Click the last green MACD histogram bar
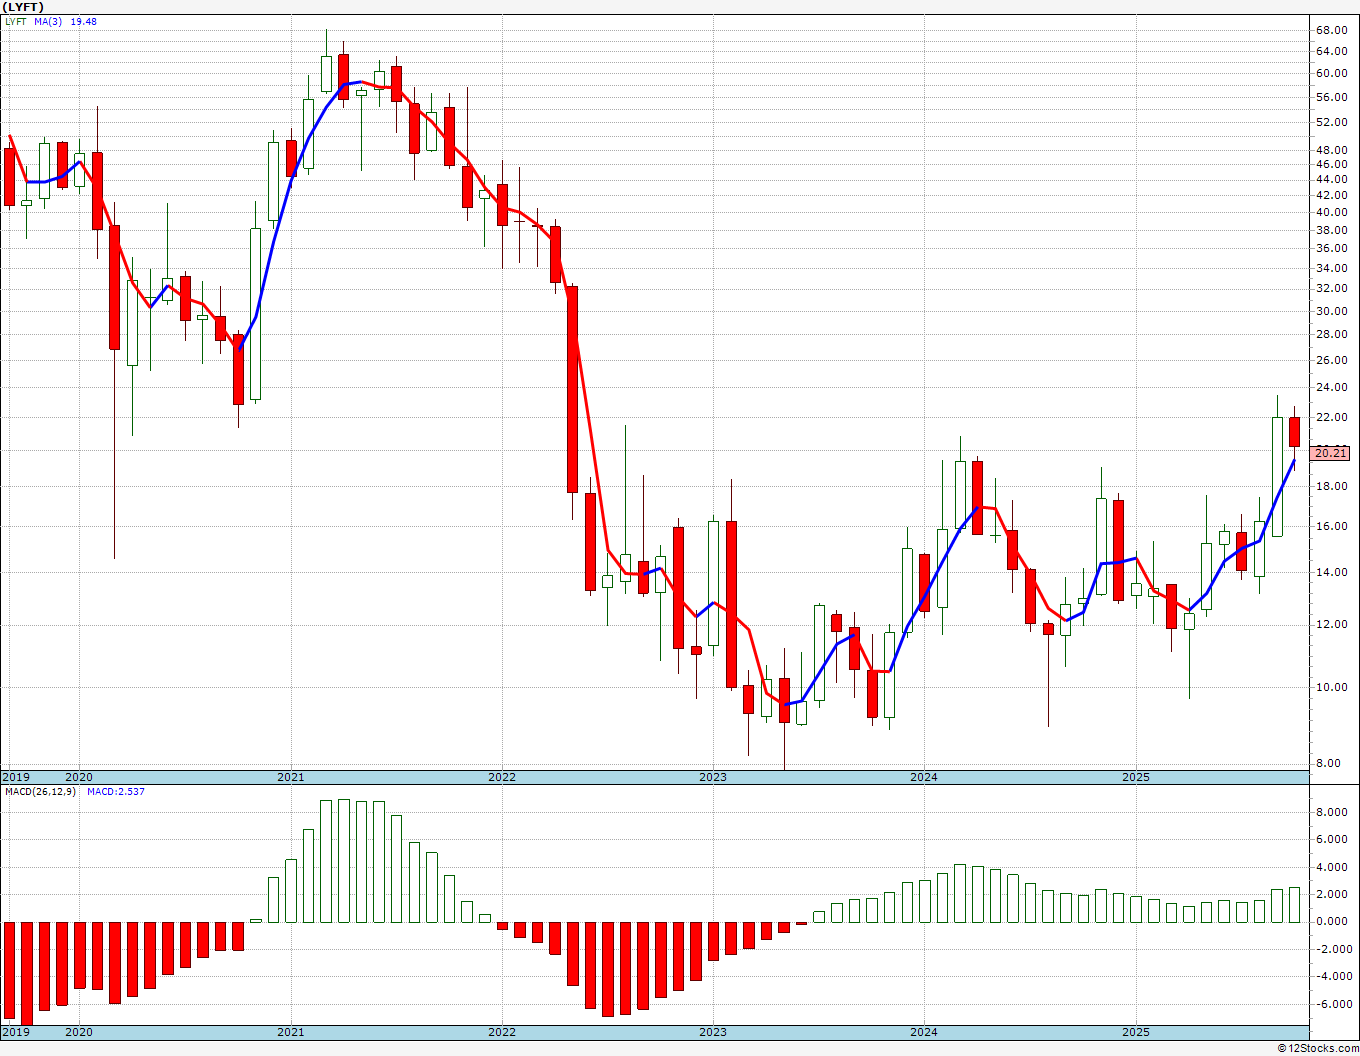1360x1056 pixels. [x=1294, y=904]
